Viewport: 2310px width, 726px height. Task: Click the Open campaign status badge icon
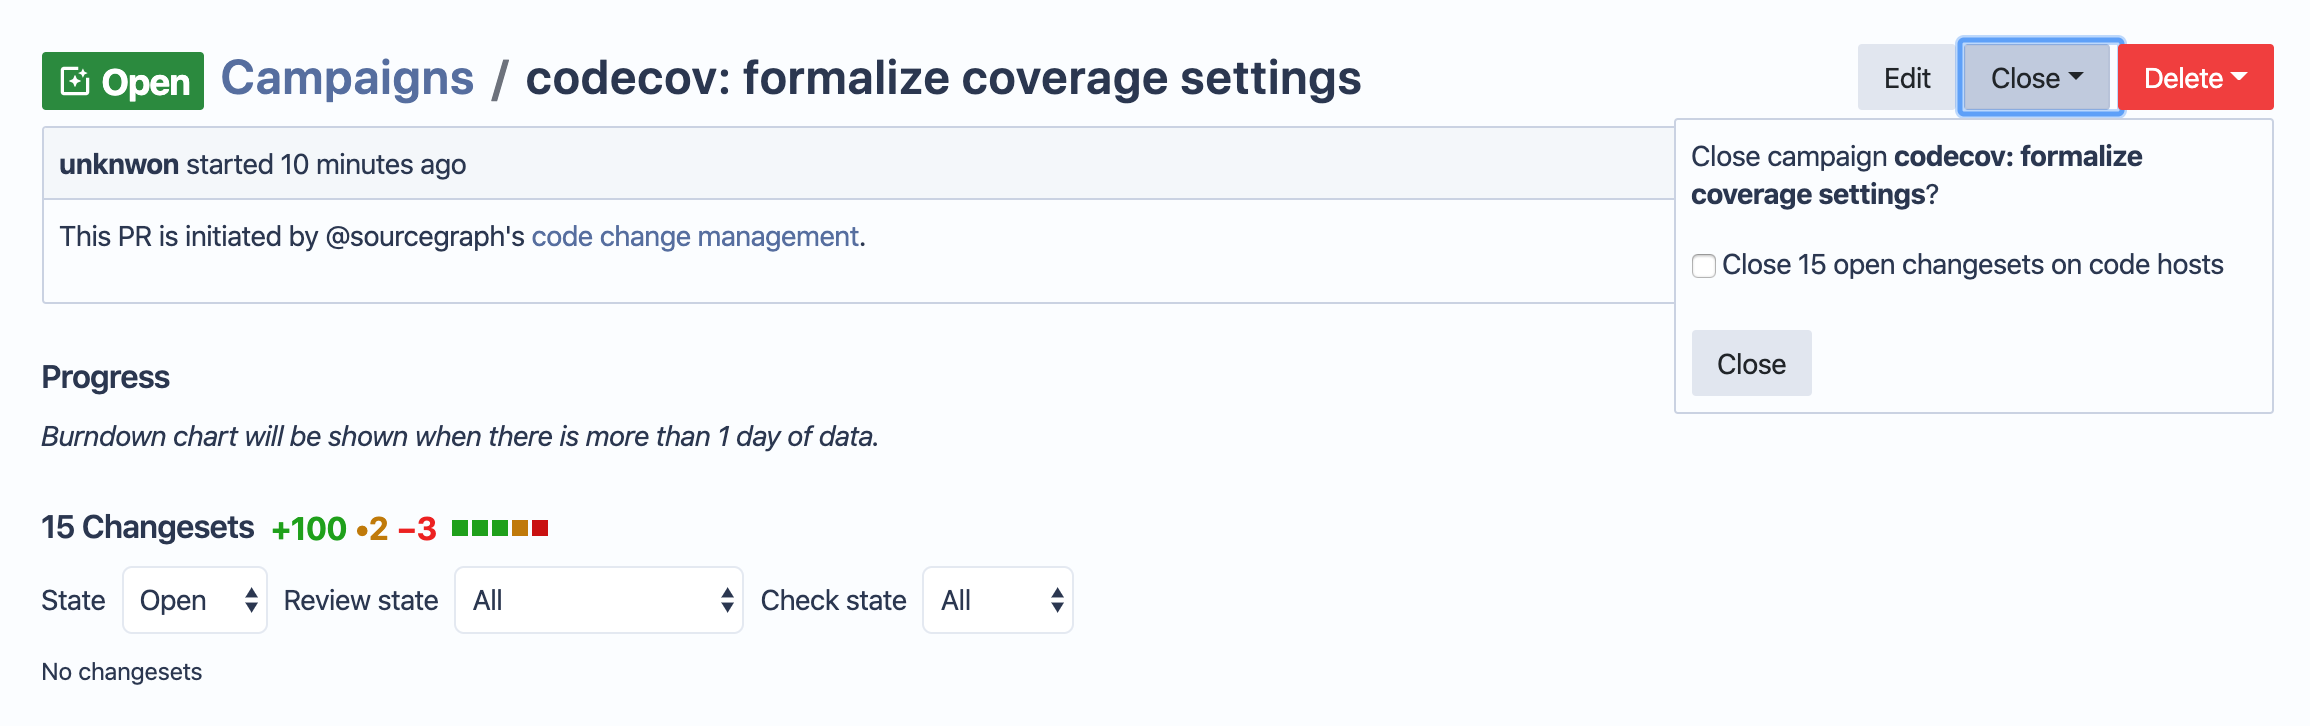pos(75,81)
